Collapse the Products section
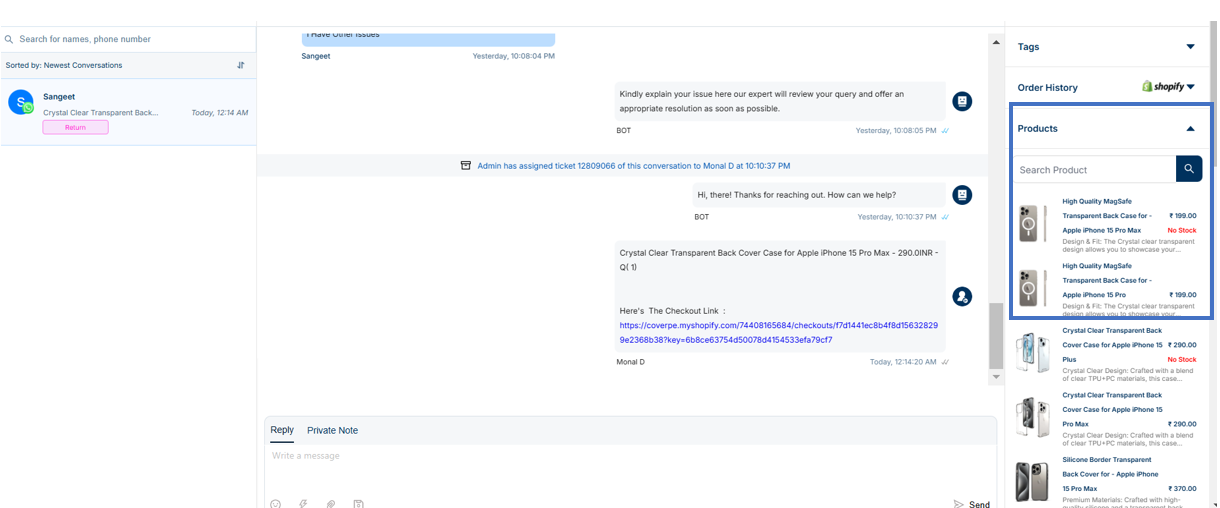 tap(1190, 128)
